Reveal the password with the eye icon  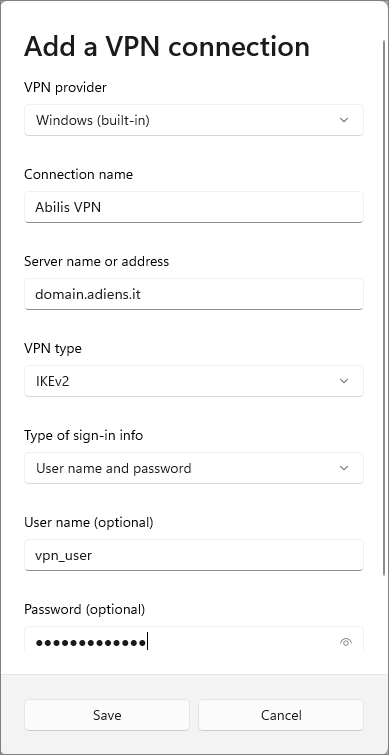346,642
